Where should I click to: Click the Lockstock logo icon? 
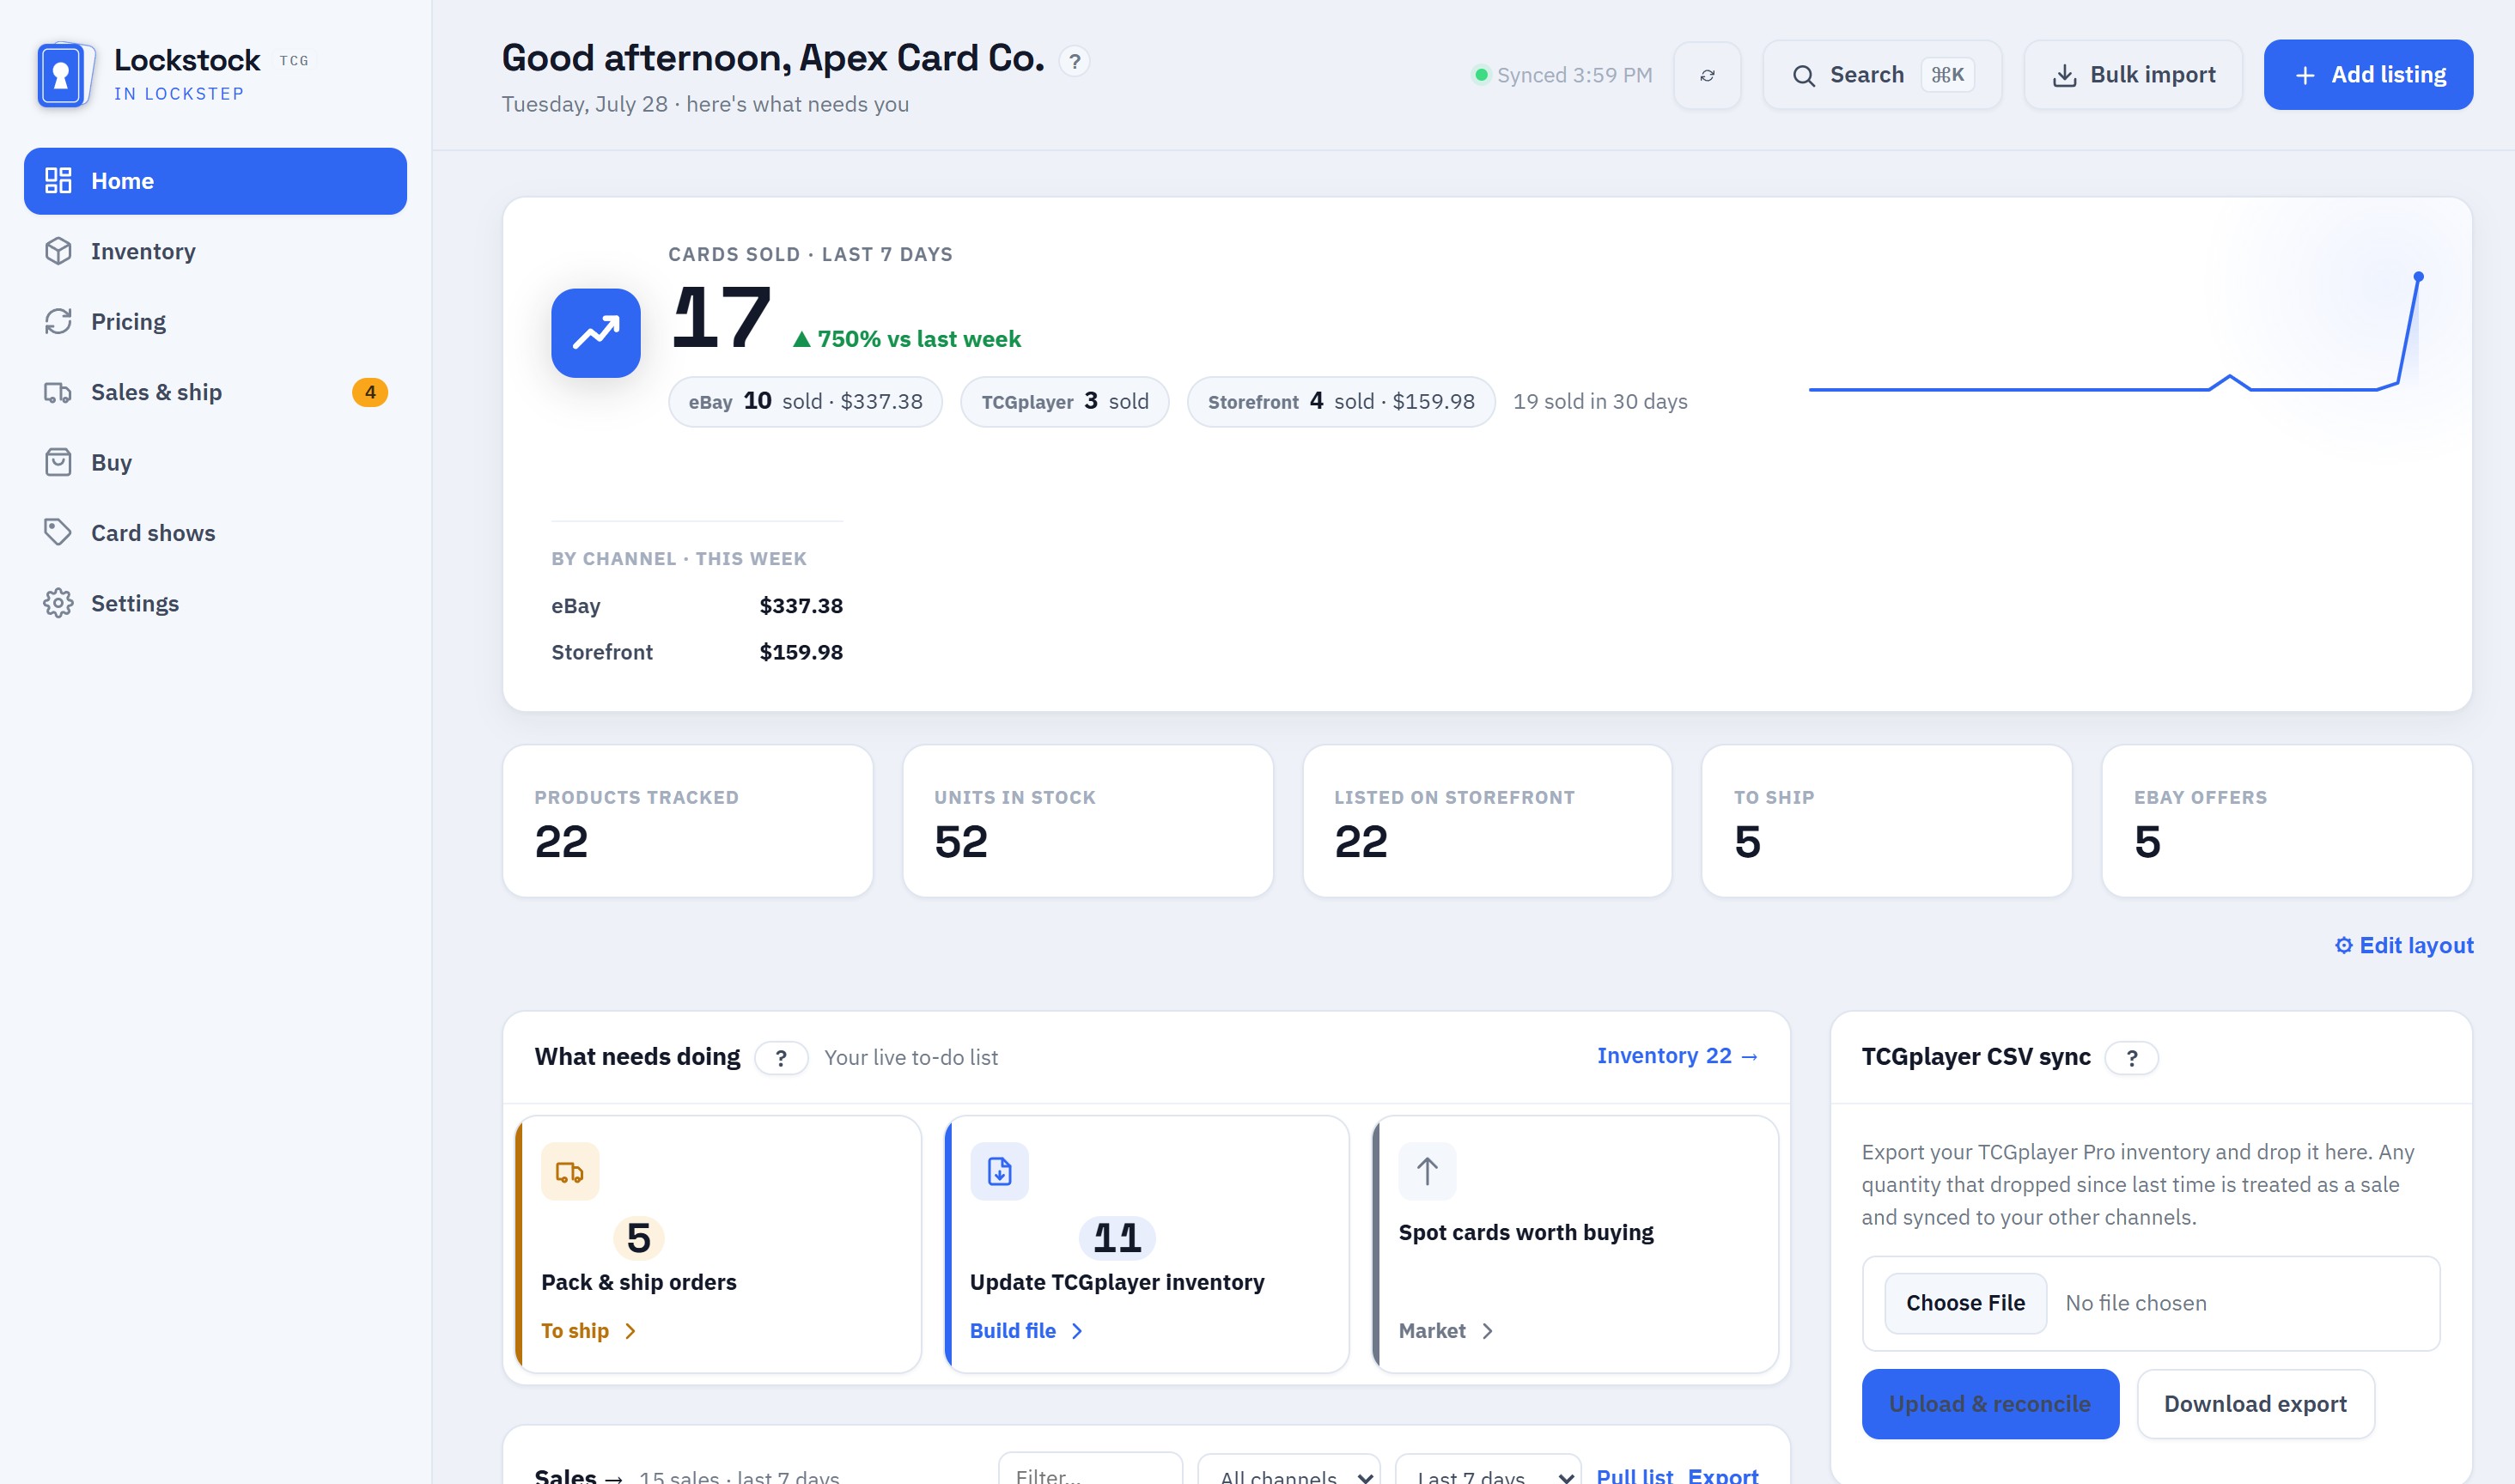coord(66,75)
